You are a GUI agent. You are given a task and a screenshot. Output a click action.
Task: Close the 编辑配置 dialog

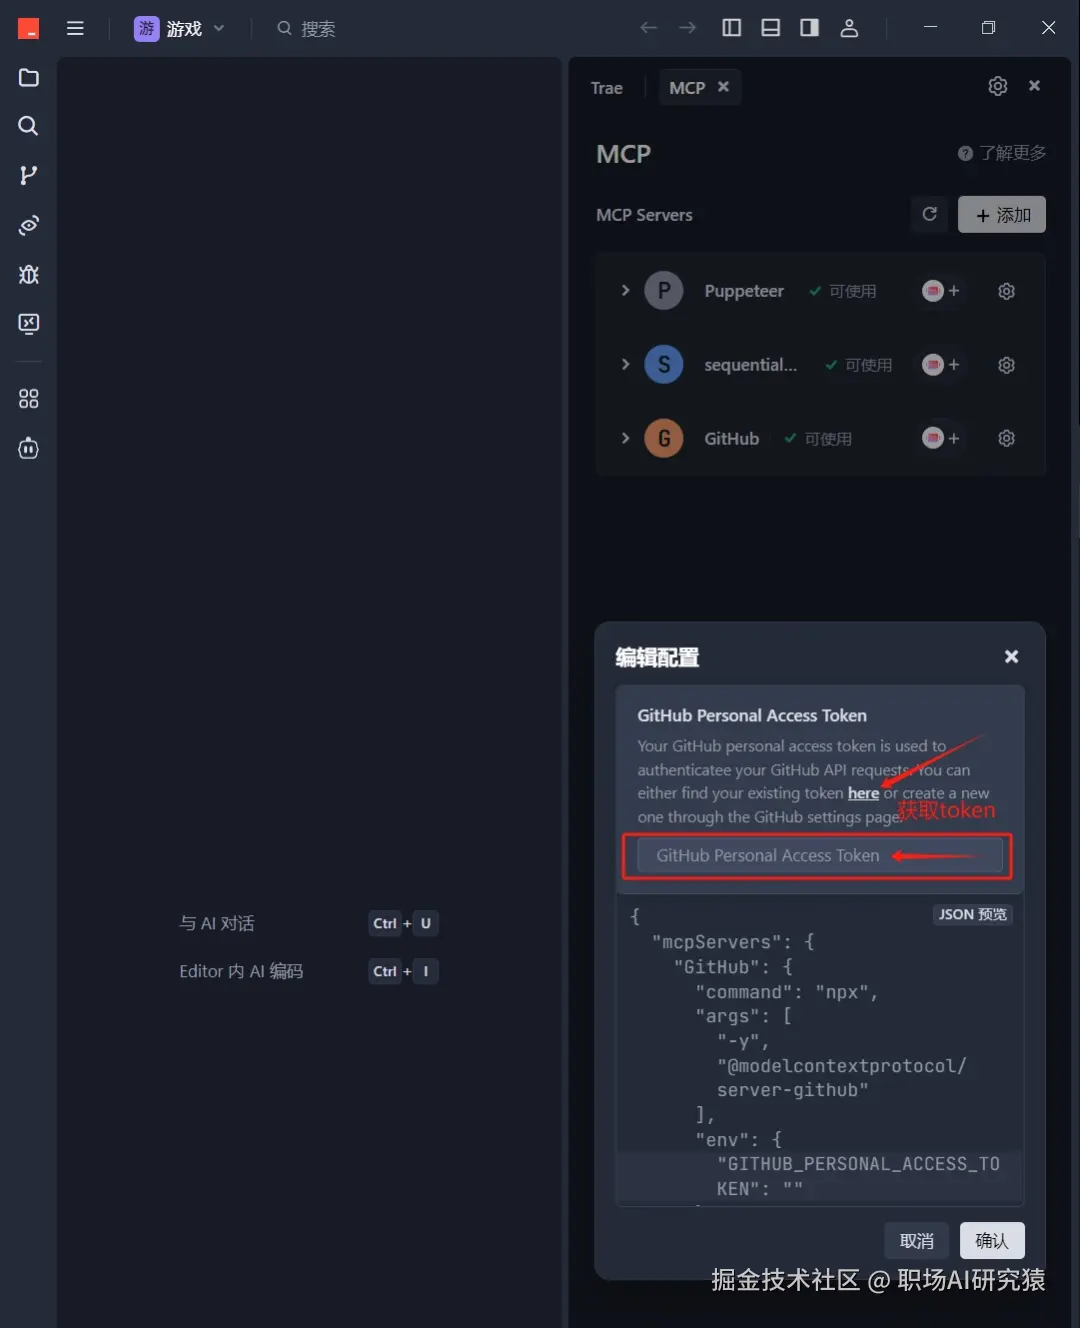(1011, 656)
